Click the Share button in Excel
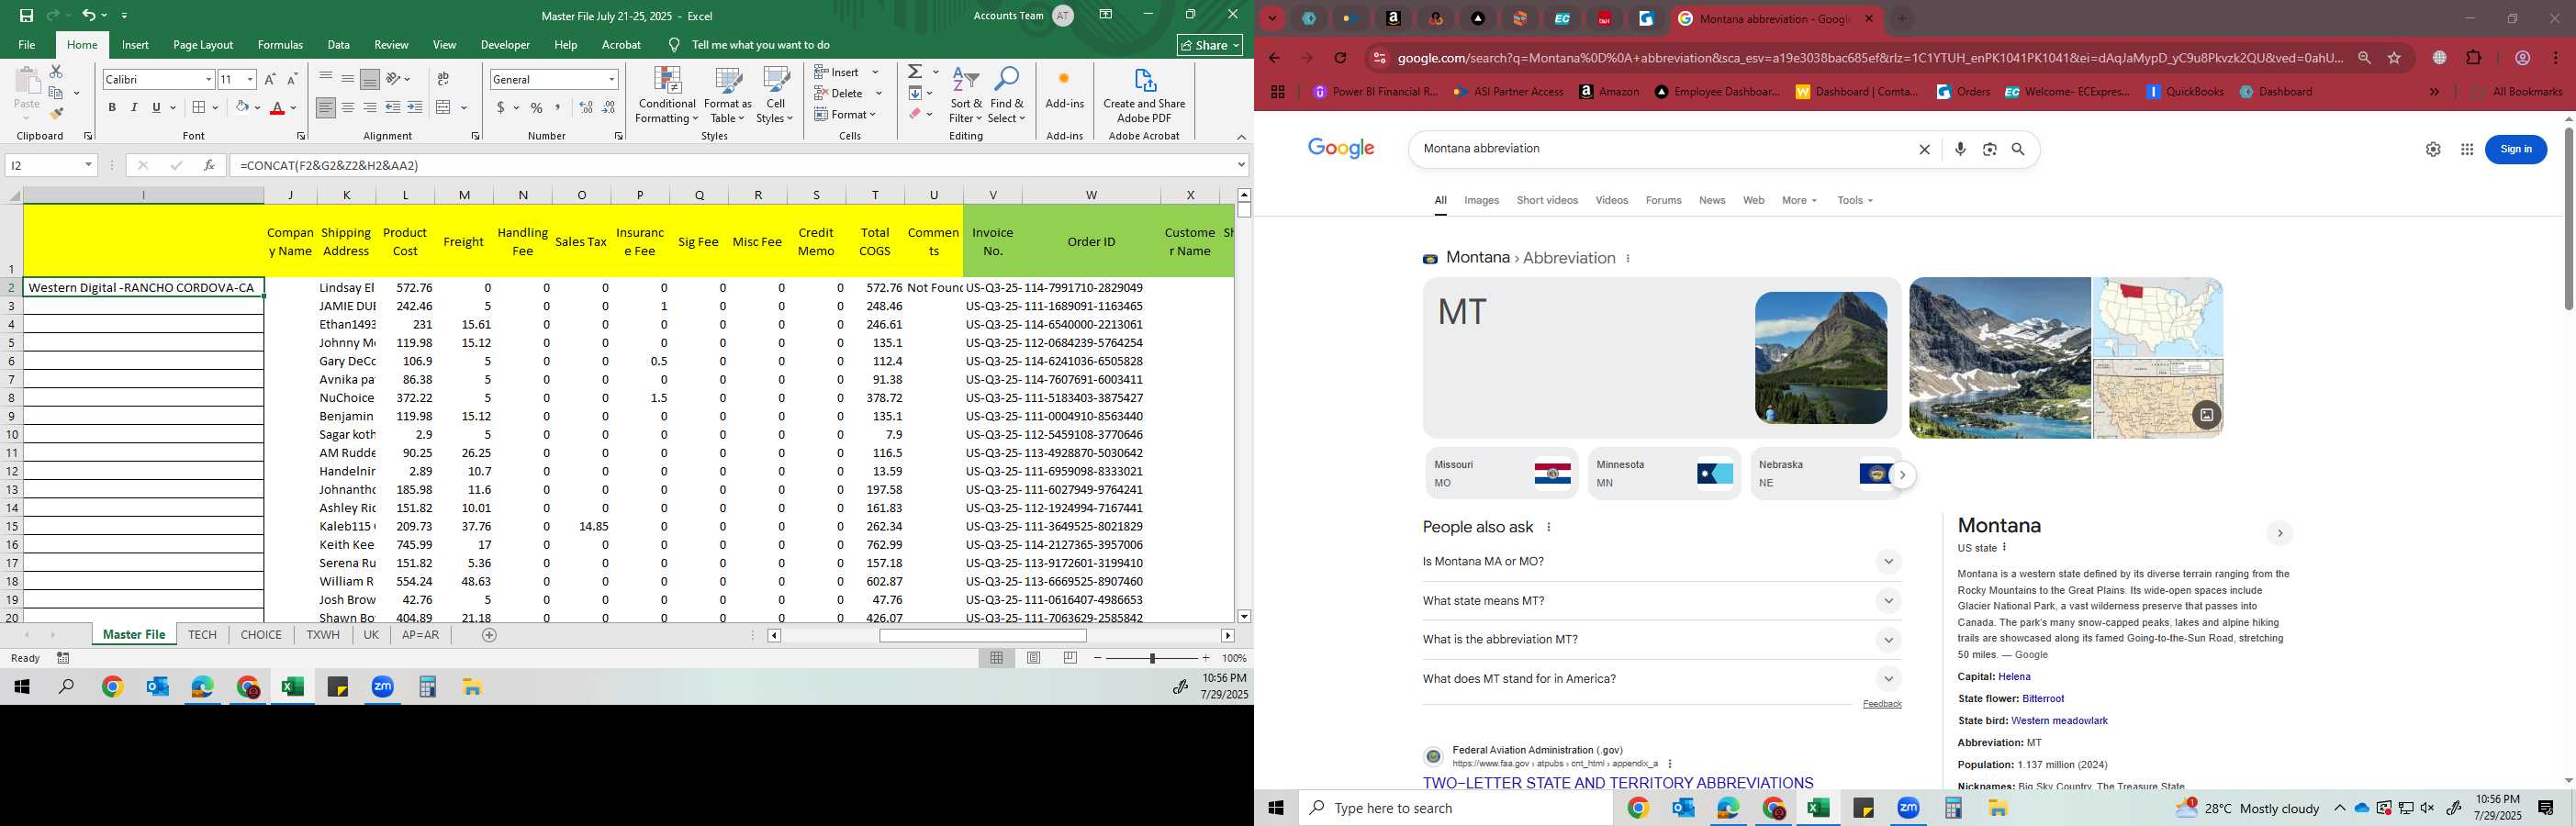This screenshot has width=2576, height=826. click(1210, 45)
